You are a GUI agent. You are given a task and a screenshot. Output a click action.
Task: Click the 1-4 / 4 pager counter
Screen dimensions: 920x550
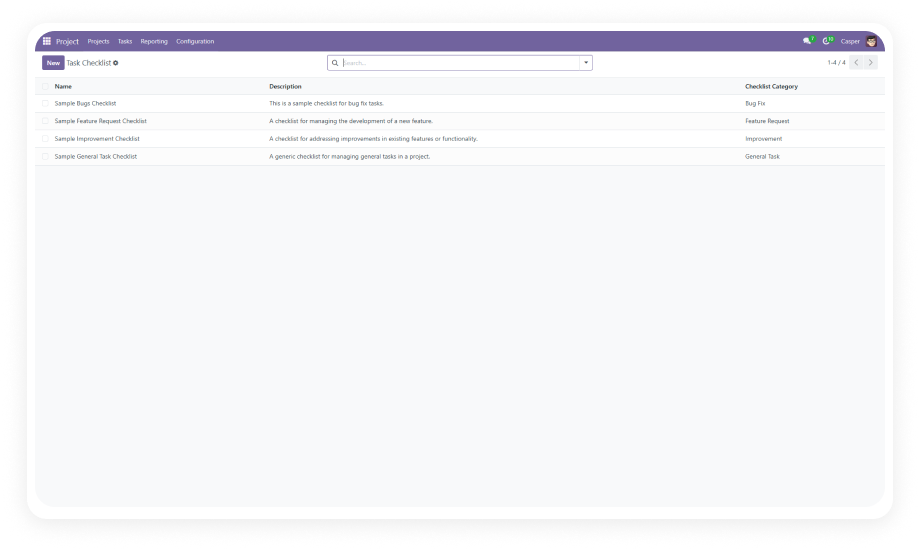point(836,63)
